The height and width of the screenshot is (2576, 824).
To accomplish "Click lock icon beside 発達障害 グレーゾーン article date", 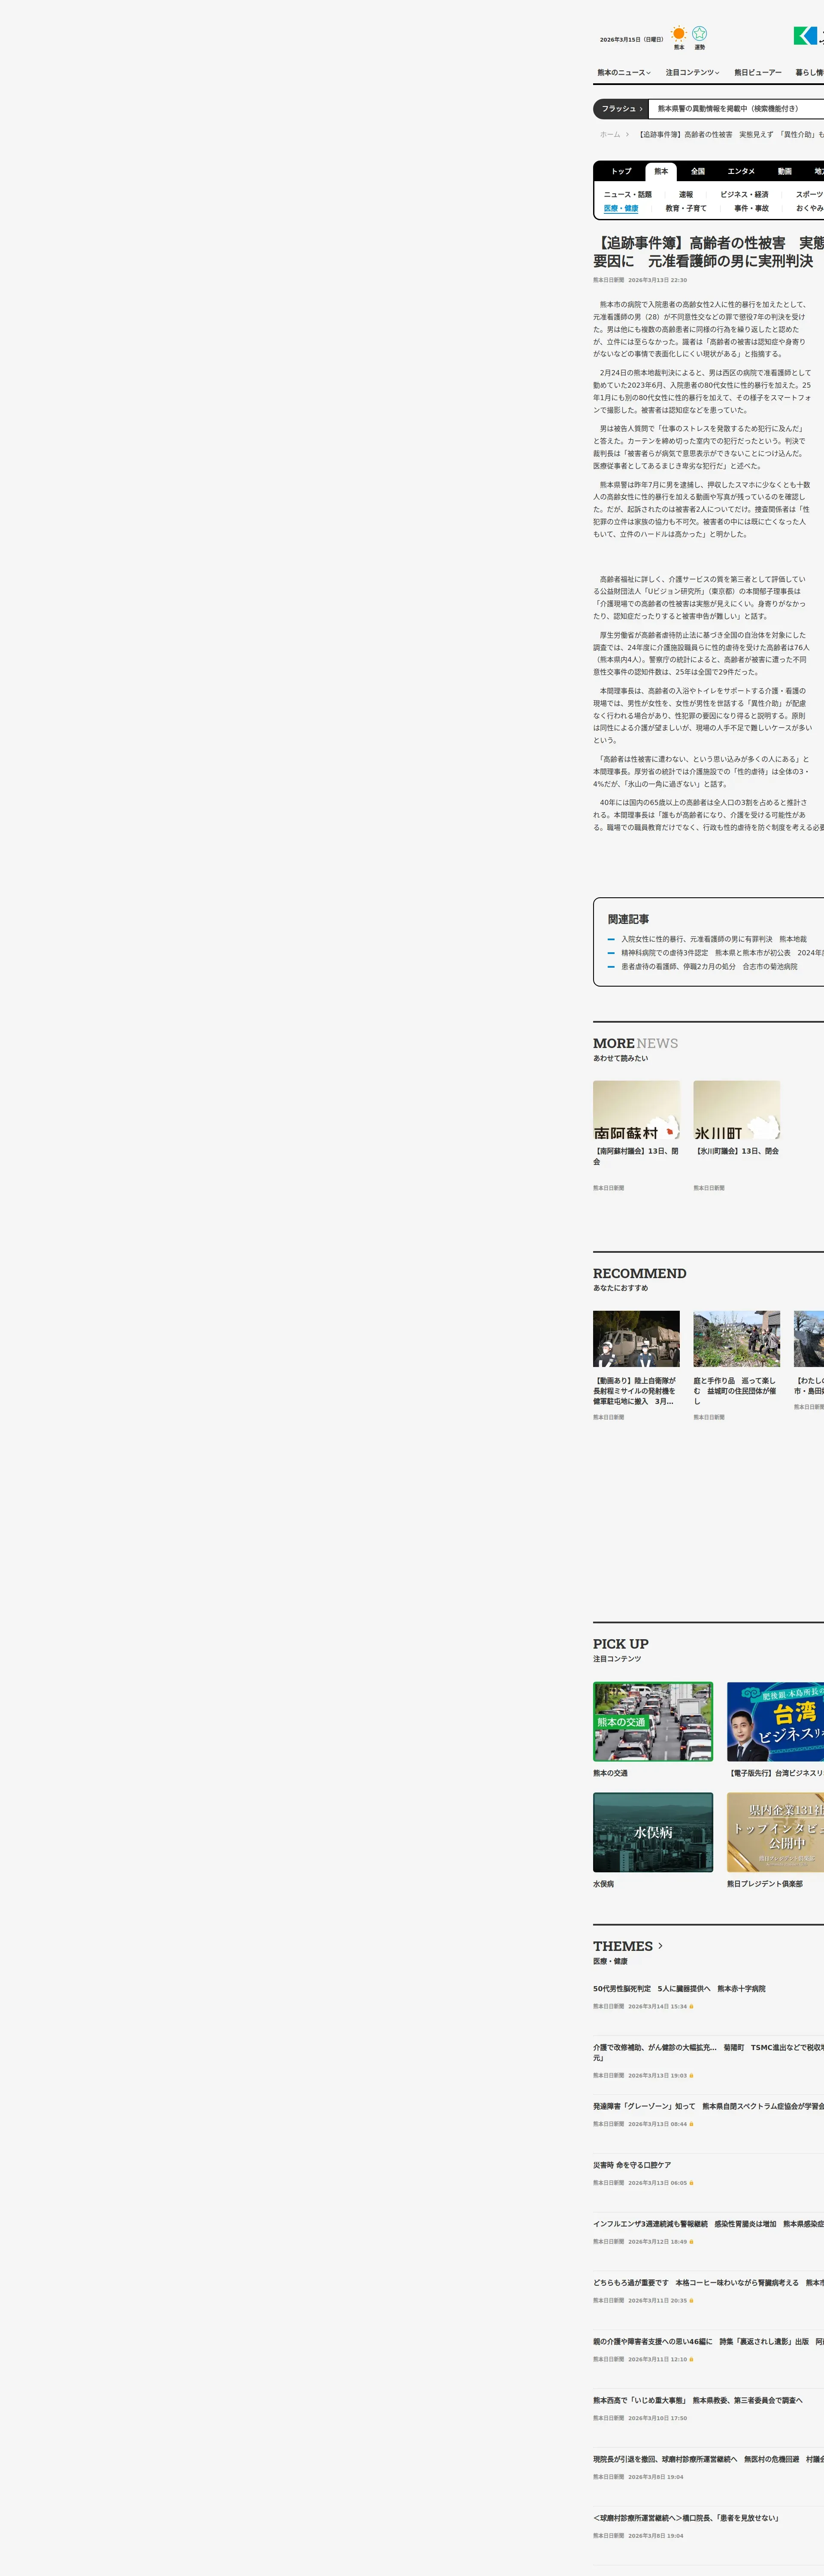I will (x=691, y=2124).
